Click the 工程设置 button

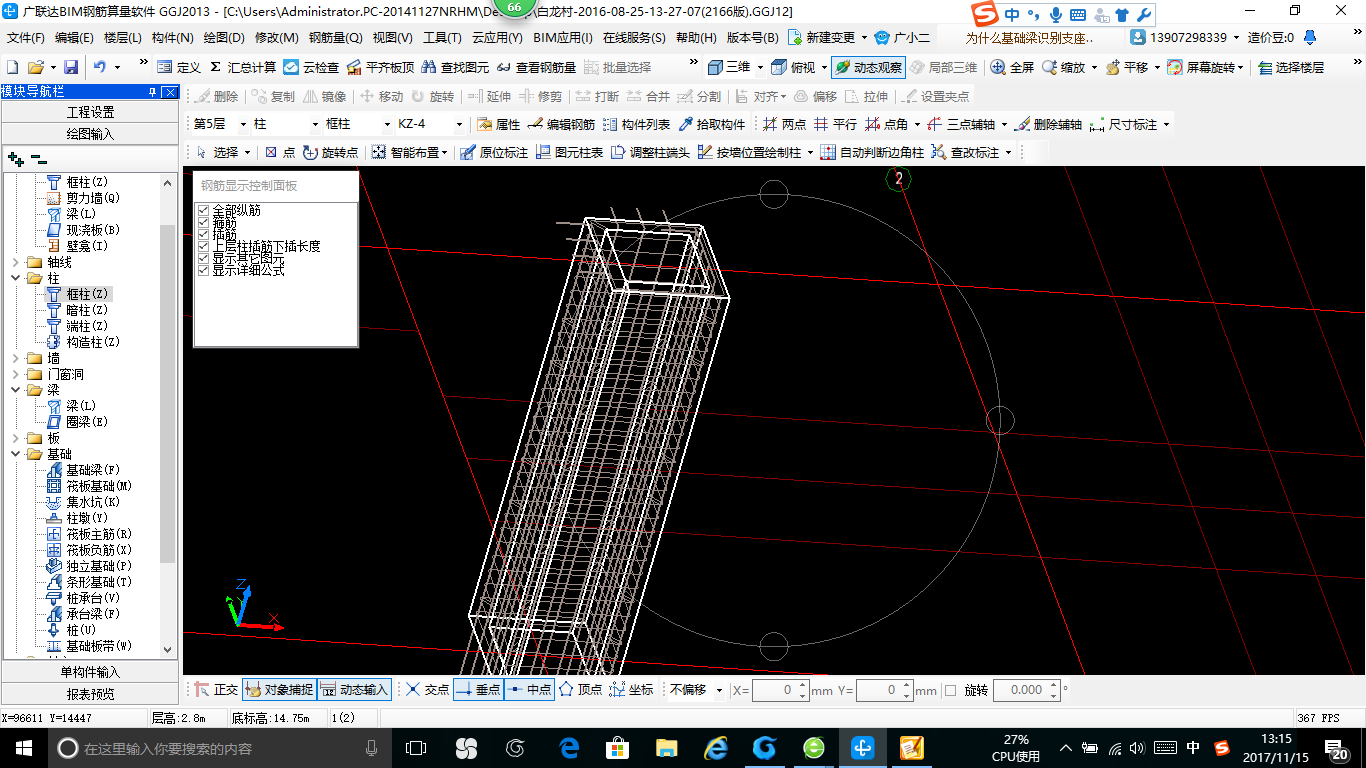(x=91, y=112)
